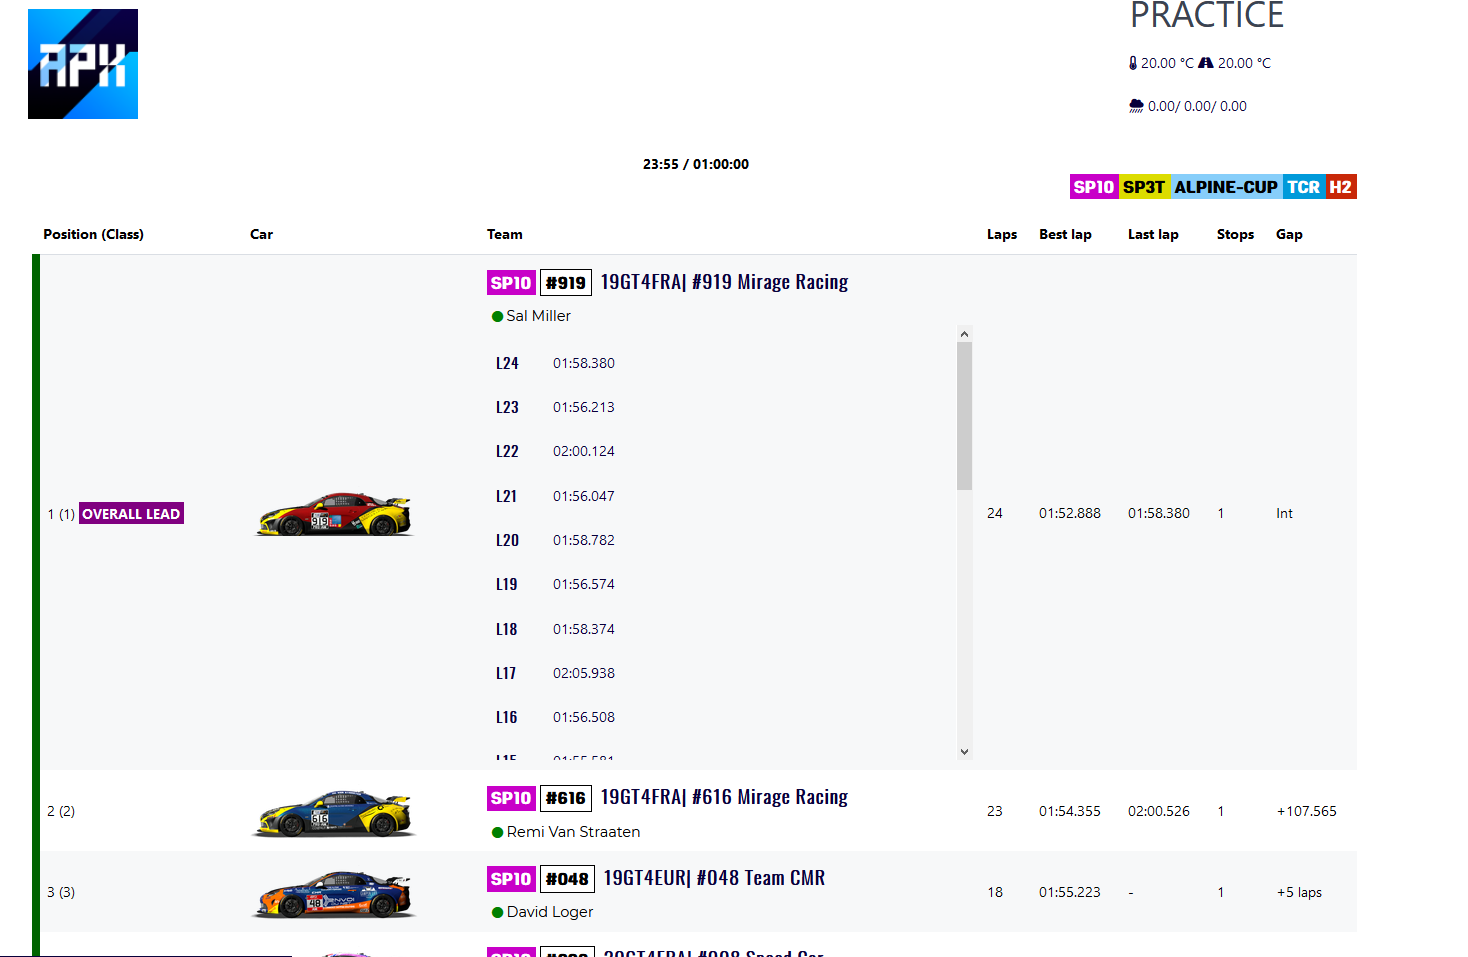Click the OVERALL LEAD label
This screenshot has width=1468, height=957.
131,514
